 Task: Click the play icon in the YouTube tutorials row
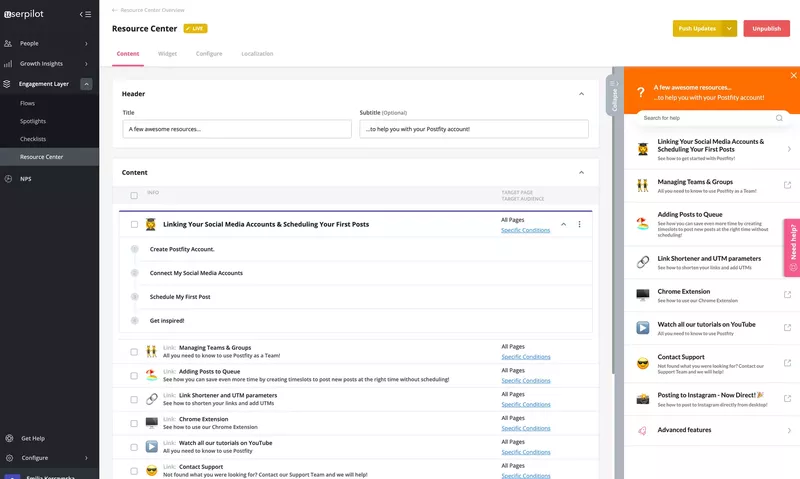point(152,447)
